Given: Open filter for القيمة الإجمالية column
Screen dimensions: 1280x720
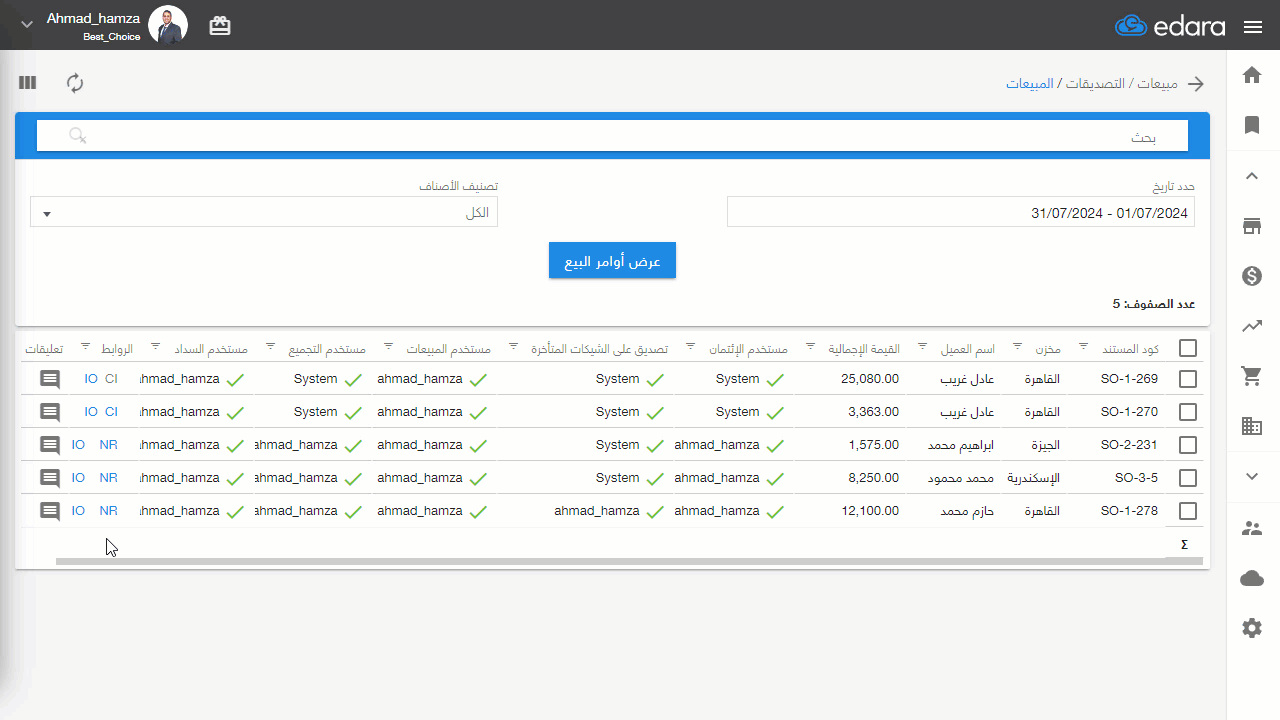Looking at the screenshot, I should (x=810, y=346).
